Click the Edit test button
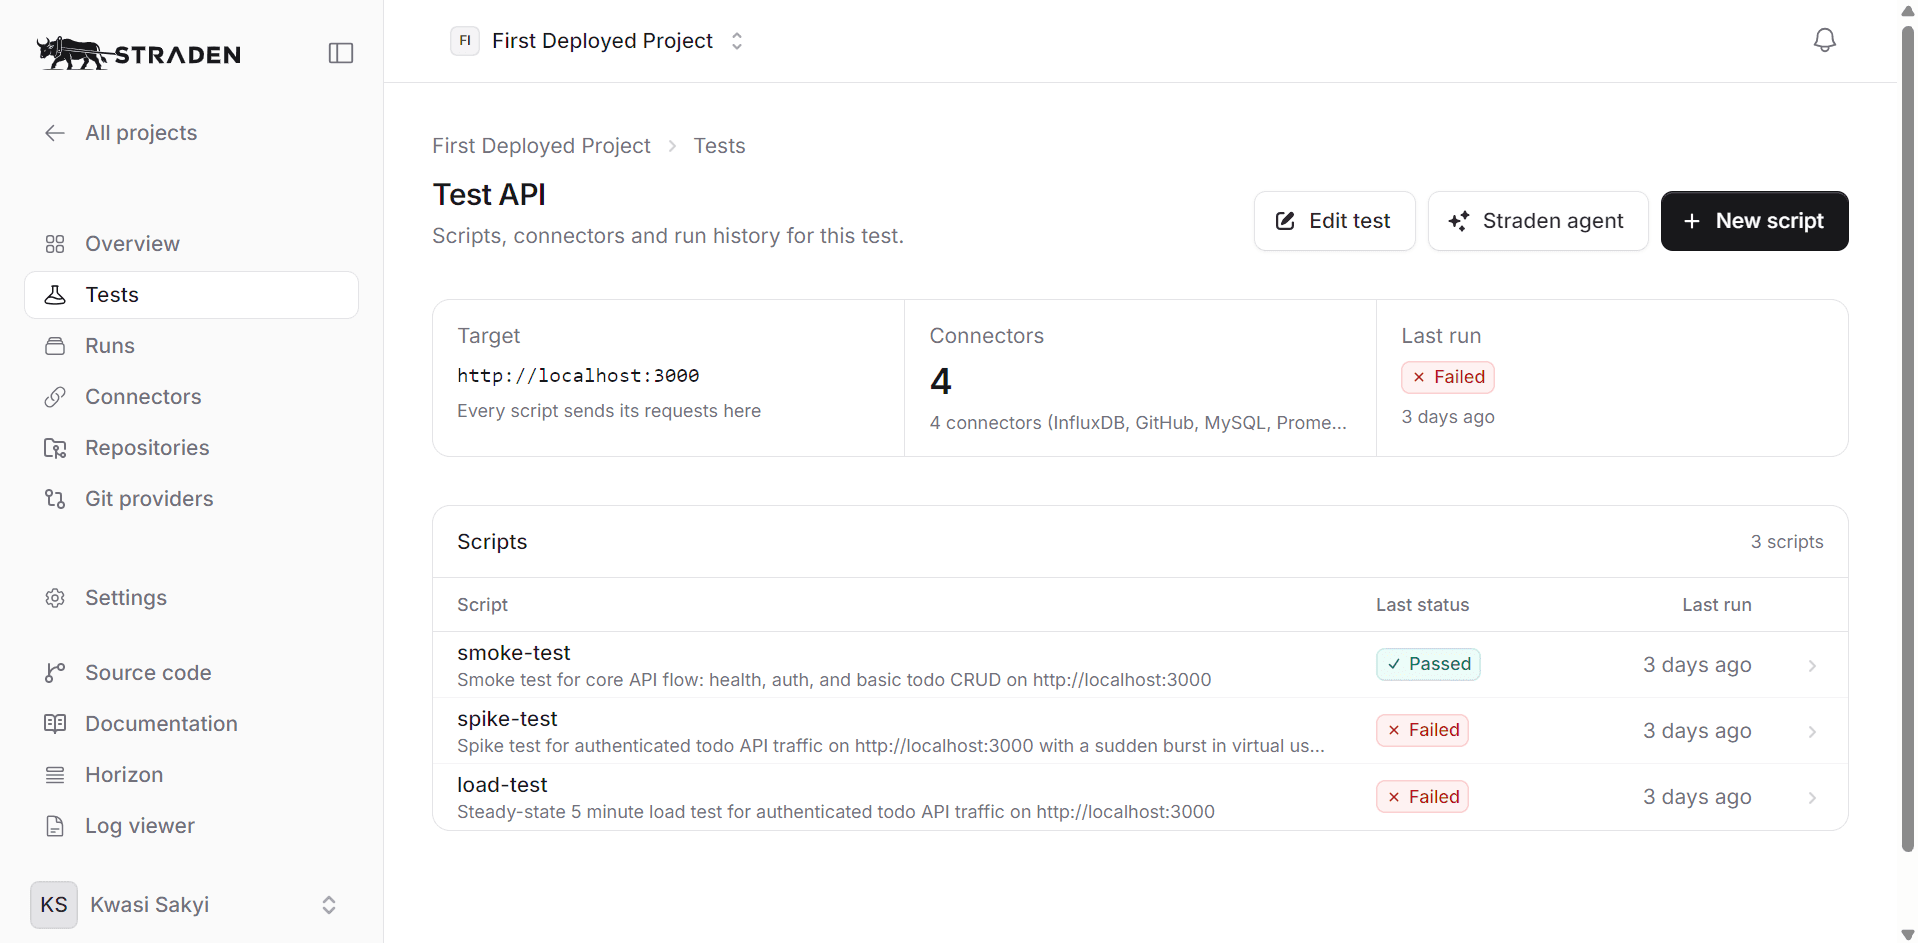This screenshot has height=943, width=1918. (x=1334, y=221)
